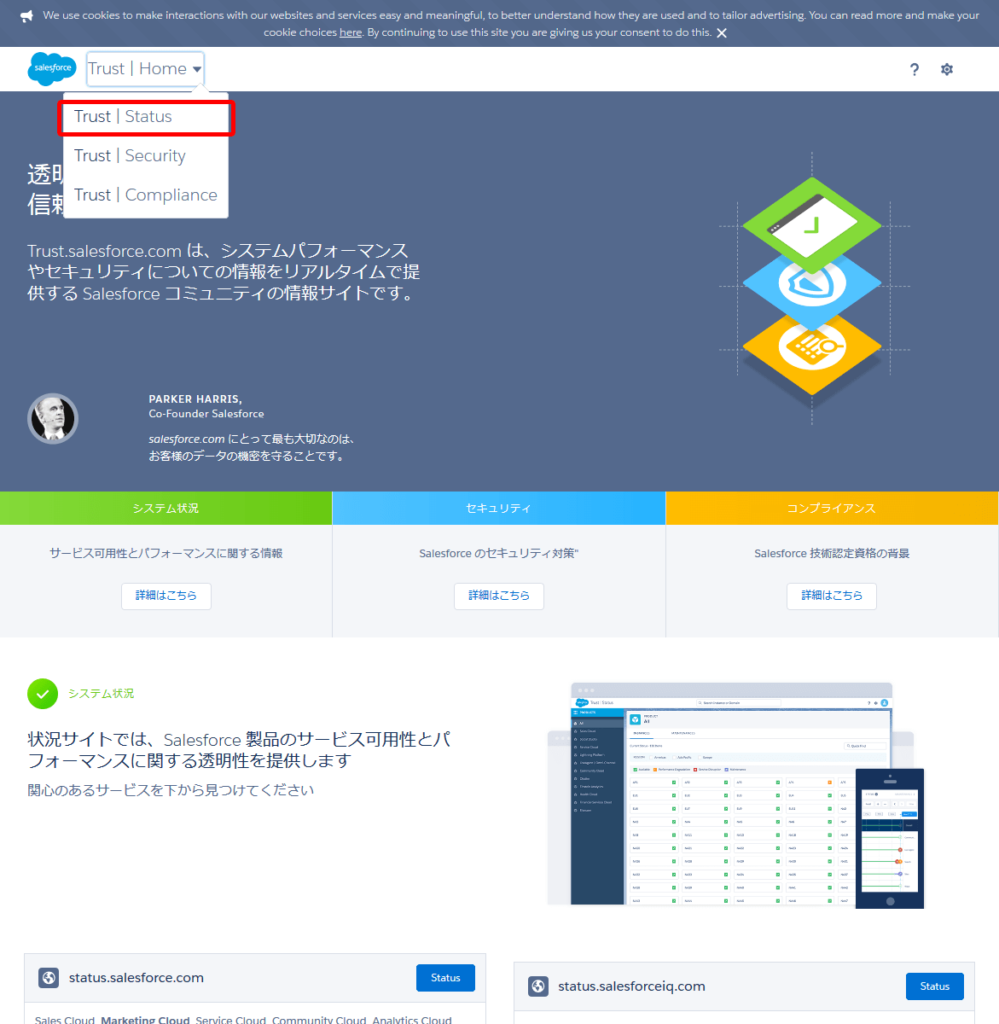Click 詳細はこちら under コンプライアンス
This screenshot has width=999, height=1024.
pyautogui.click(x=832, y=596)
